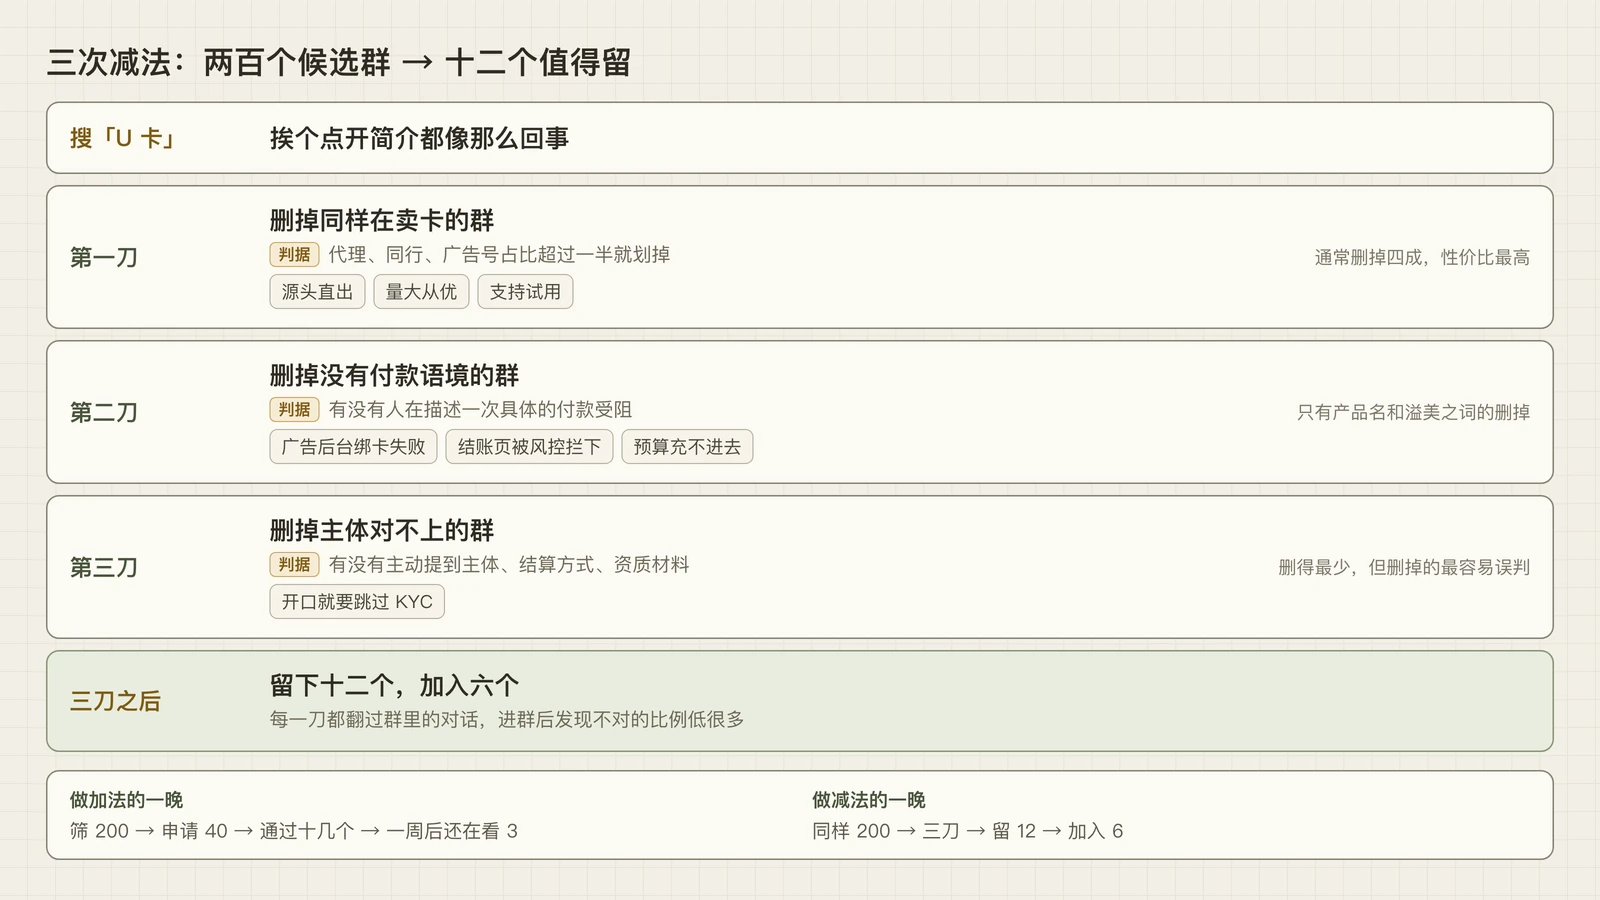Image resolution: width=1600 pixels, height=900 pixels.
Task: Click the 源头直出 tag
Action: coord(317,292)
